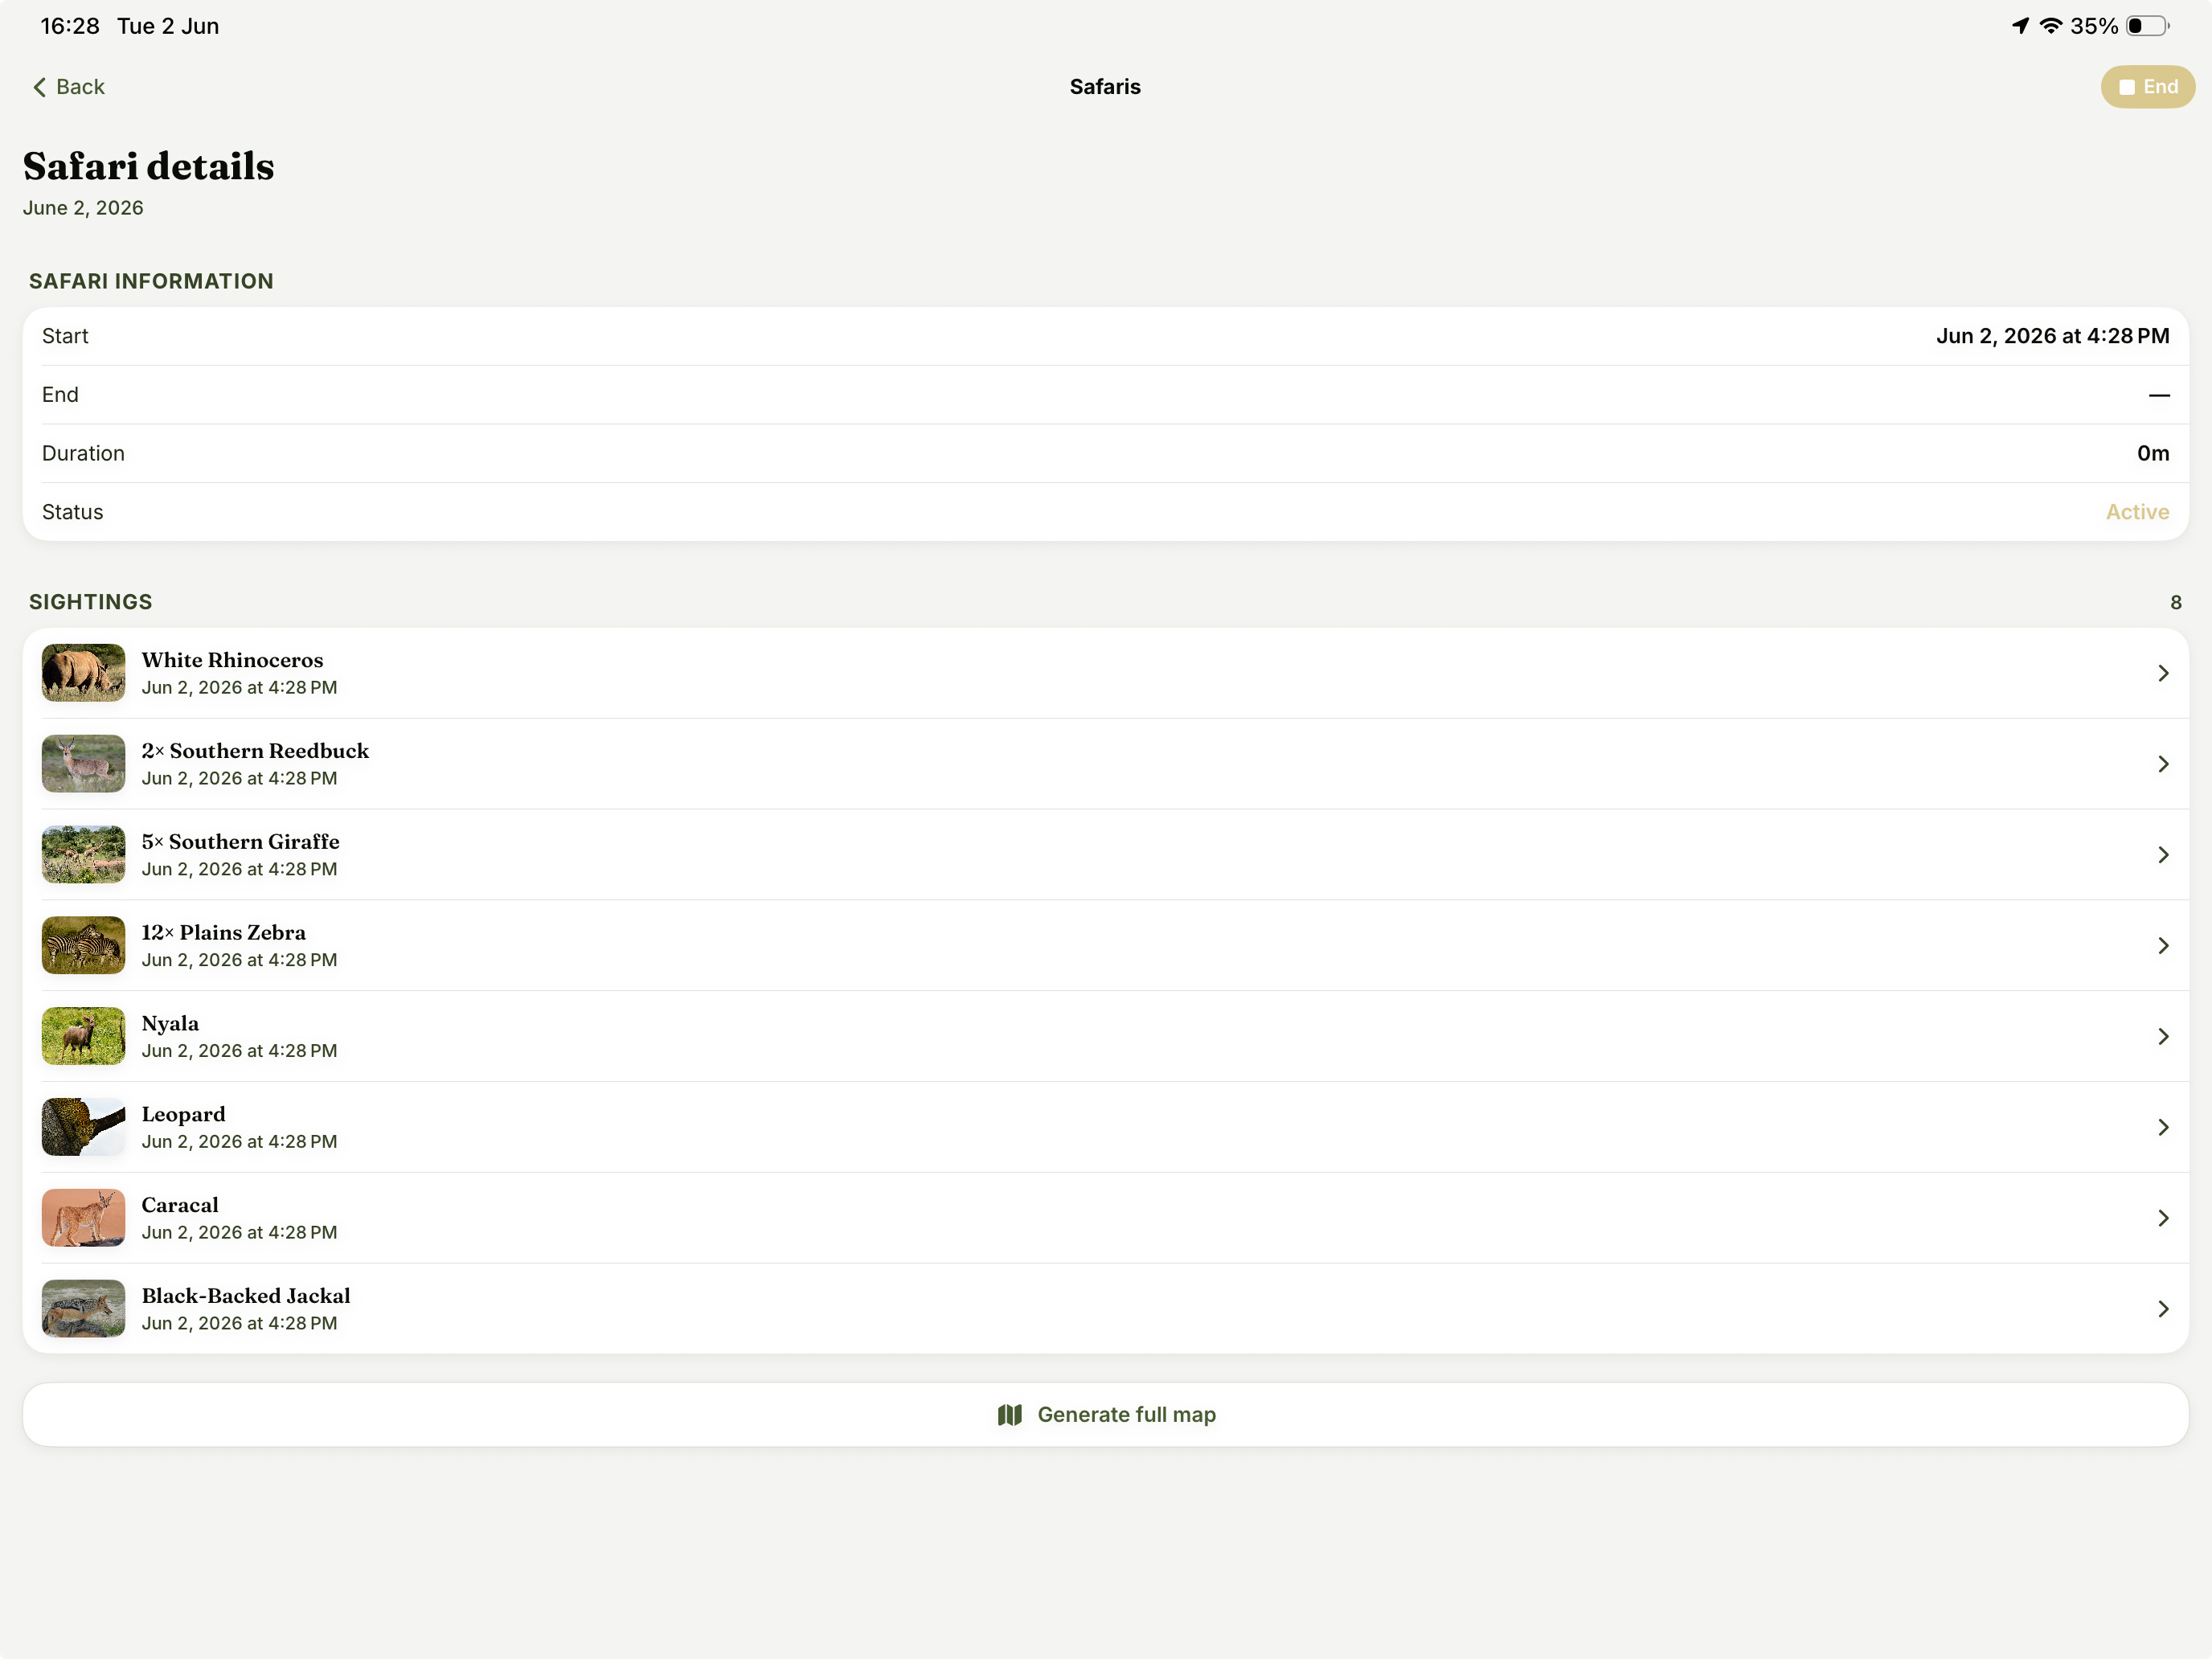2212x1659 pixels.
Task: Select 5× Southern Giraffe sighting title
Action: tap(240, 842)
